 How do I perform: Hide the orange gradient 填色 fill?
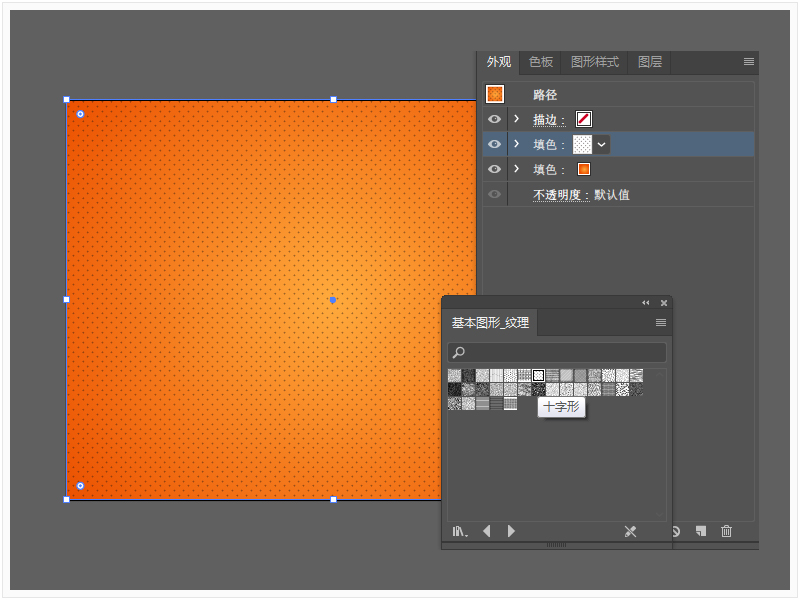[x=494, y=169]
